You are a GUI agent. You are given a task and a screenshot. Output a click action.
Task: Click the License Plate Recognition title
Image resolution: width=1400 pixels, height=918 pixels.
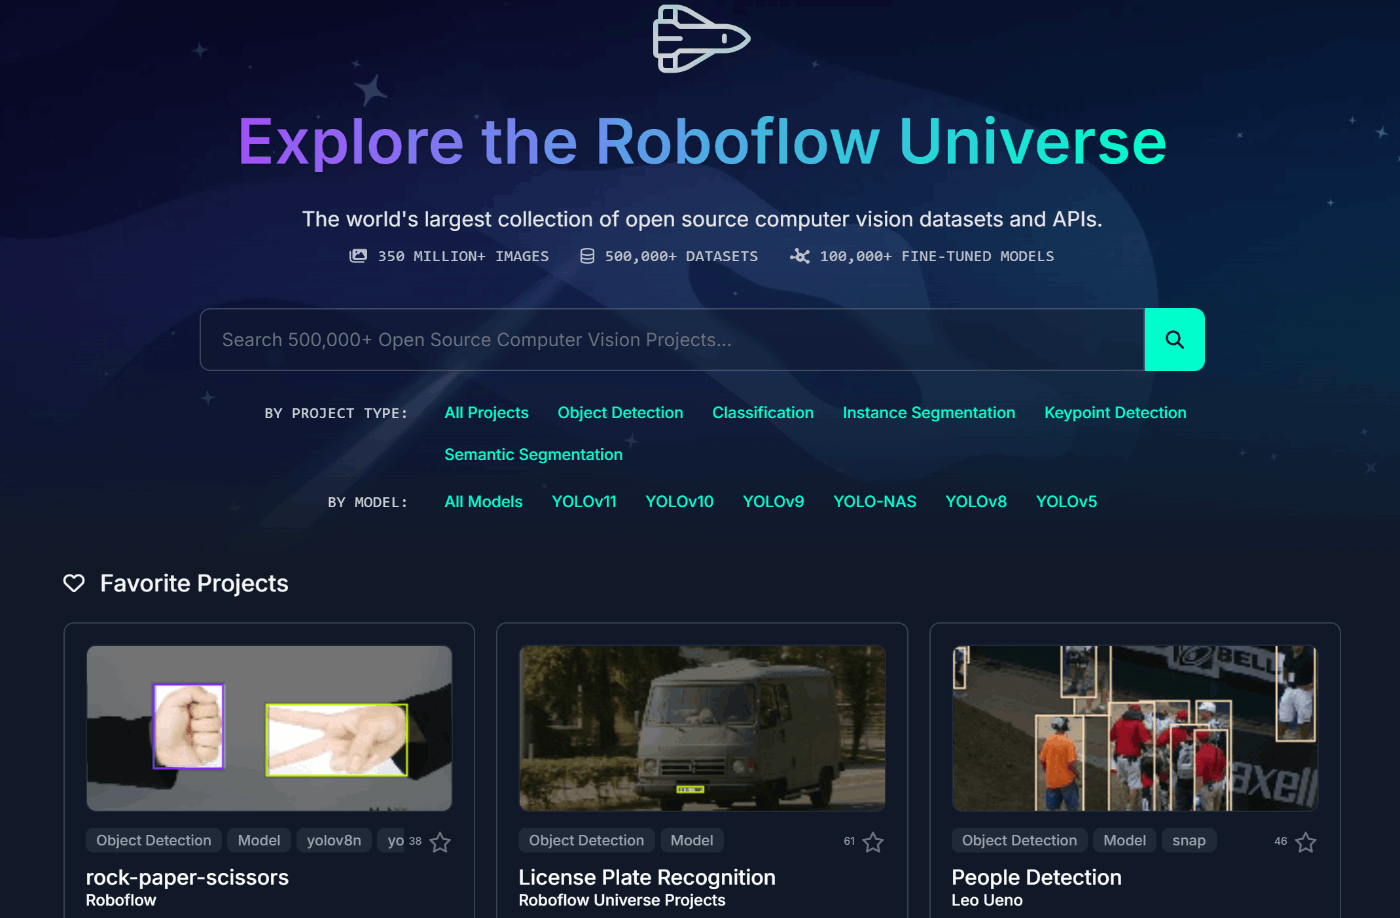[x=647, y=877]
